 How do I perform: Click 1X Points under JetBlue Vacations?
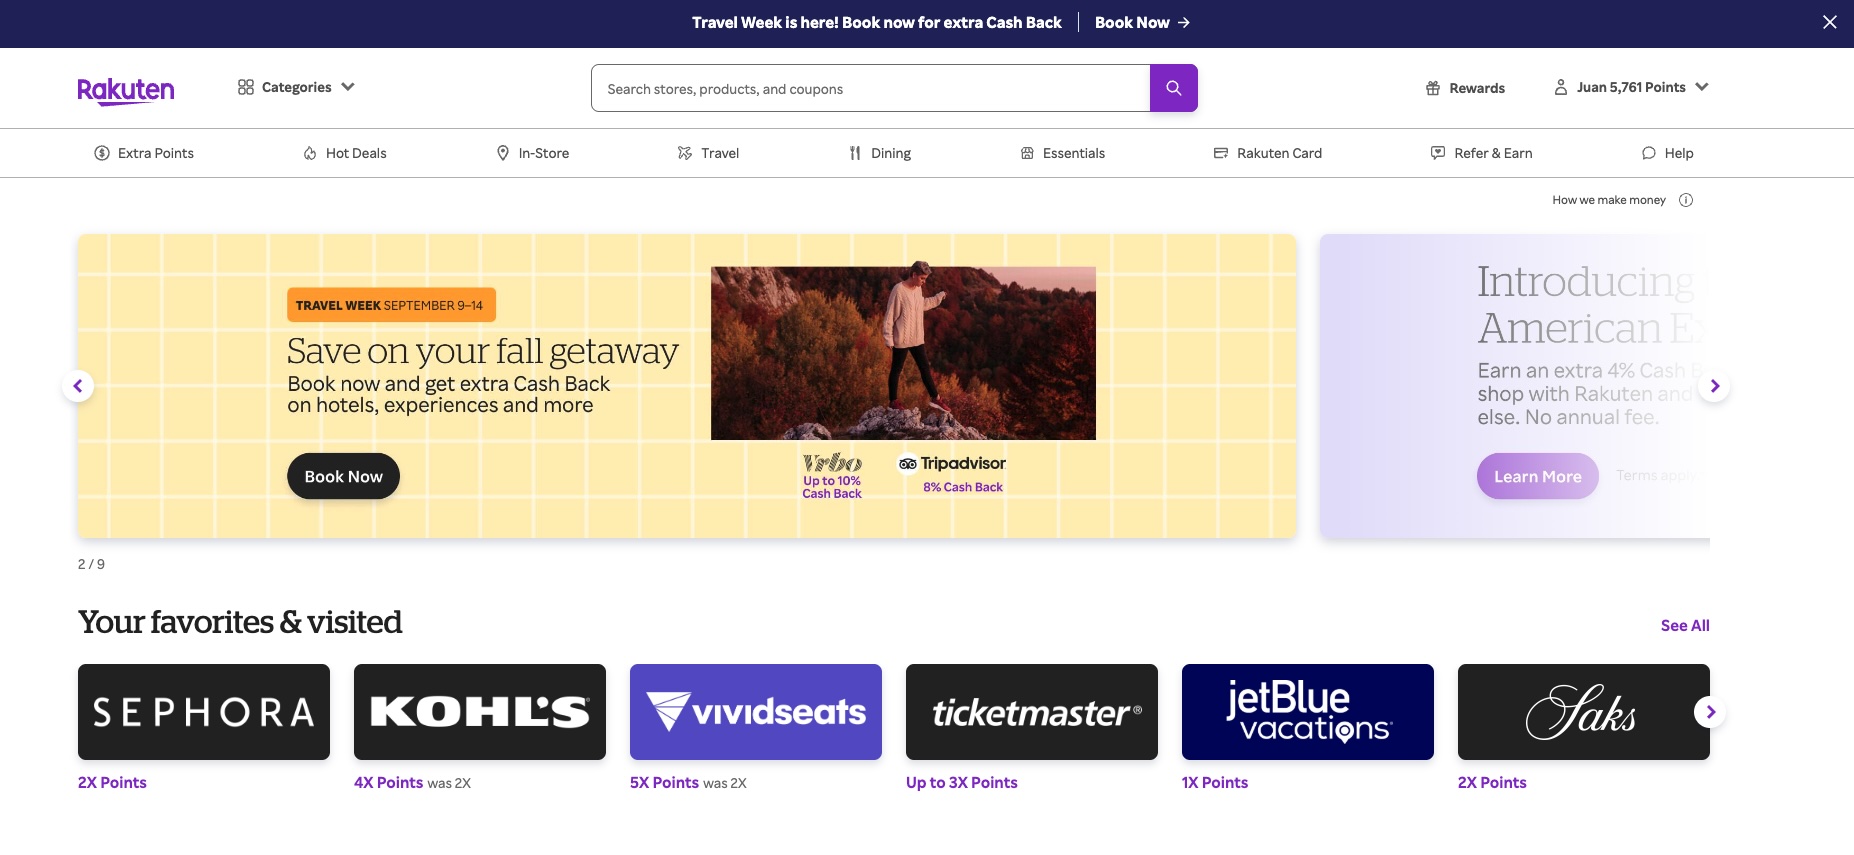1215,782
